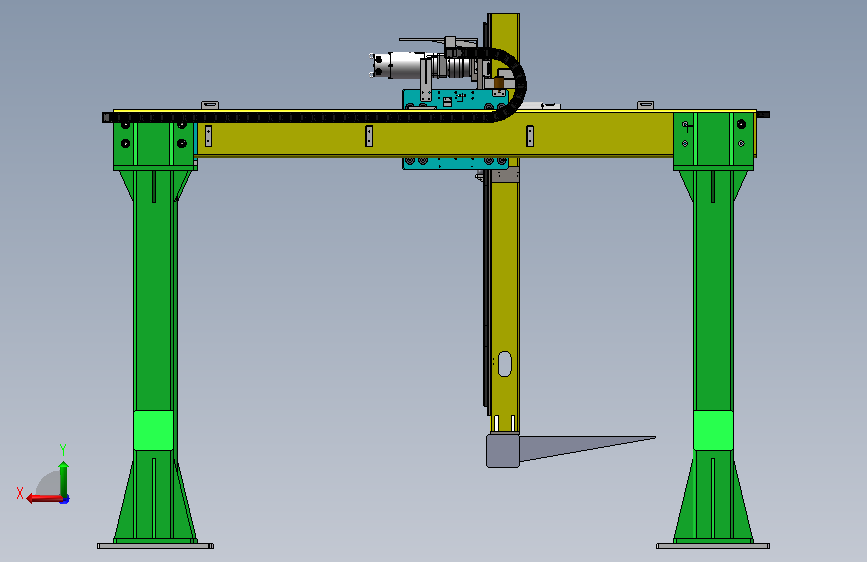Image resolution: width=867 pixels, height=562 pixels.
Task: Select the left lifting lug atop the beam
Action: pos(210,105)
